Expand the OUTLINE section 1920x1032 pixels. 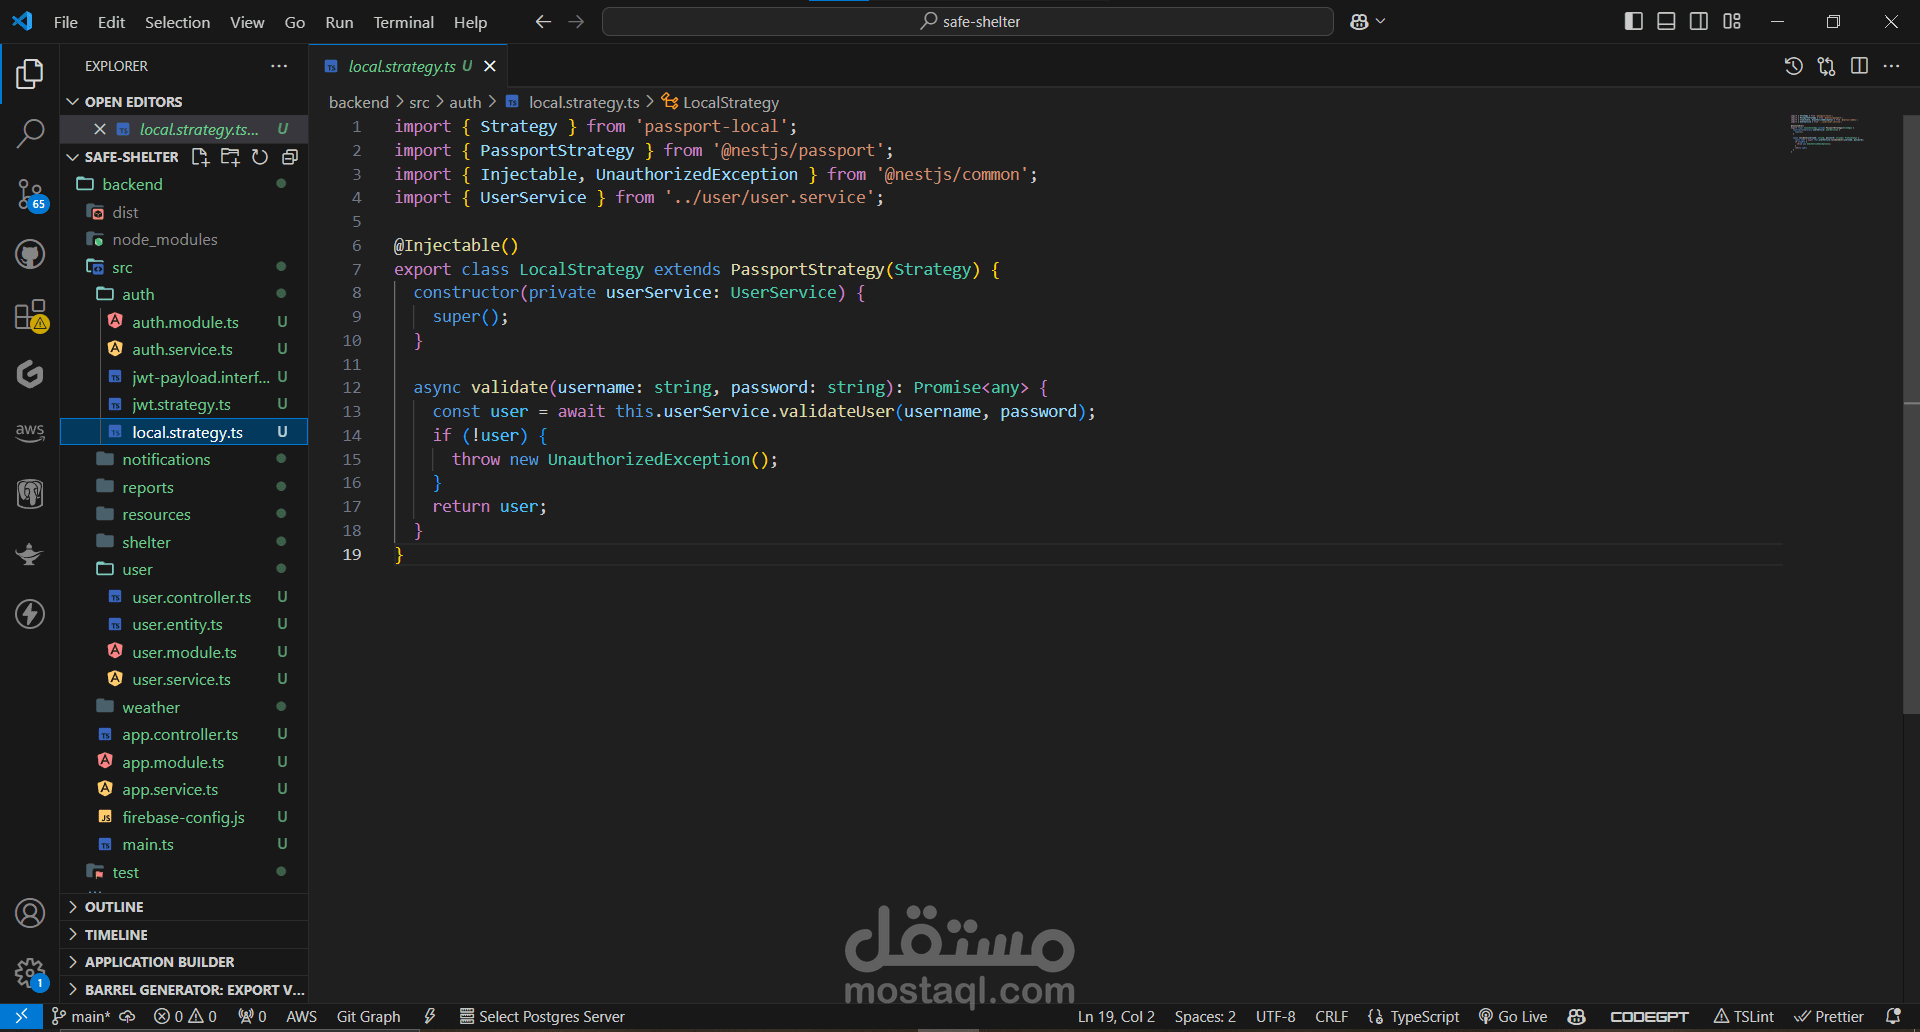184,907
